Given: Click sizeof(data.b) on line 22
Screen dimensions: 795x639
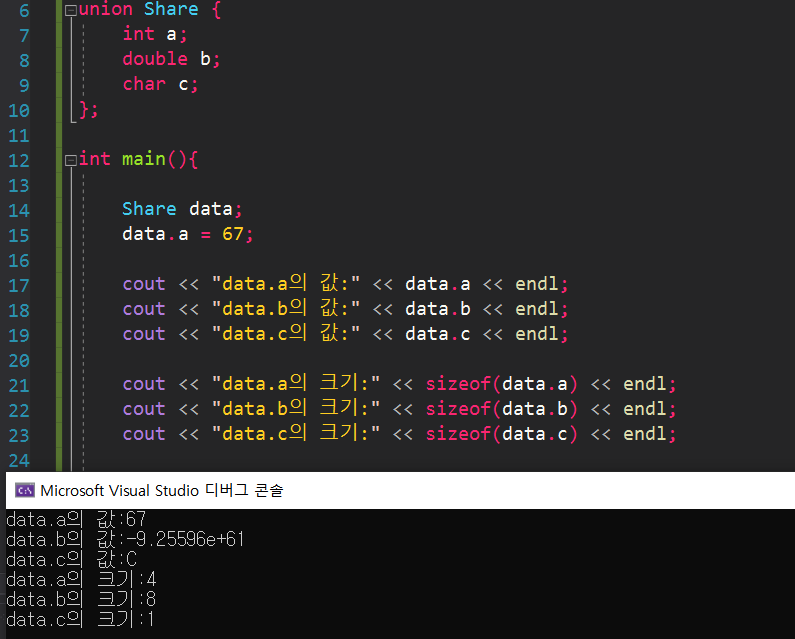Looking at the screenshot, I should point(501,409).
